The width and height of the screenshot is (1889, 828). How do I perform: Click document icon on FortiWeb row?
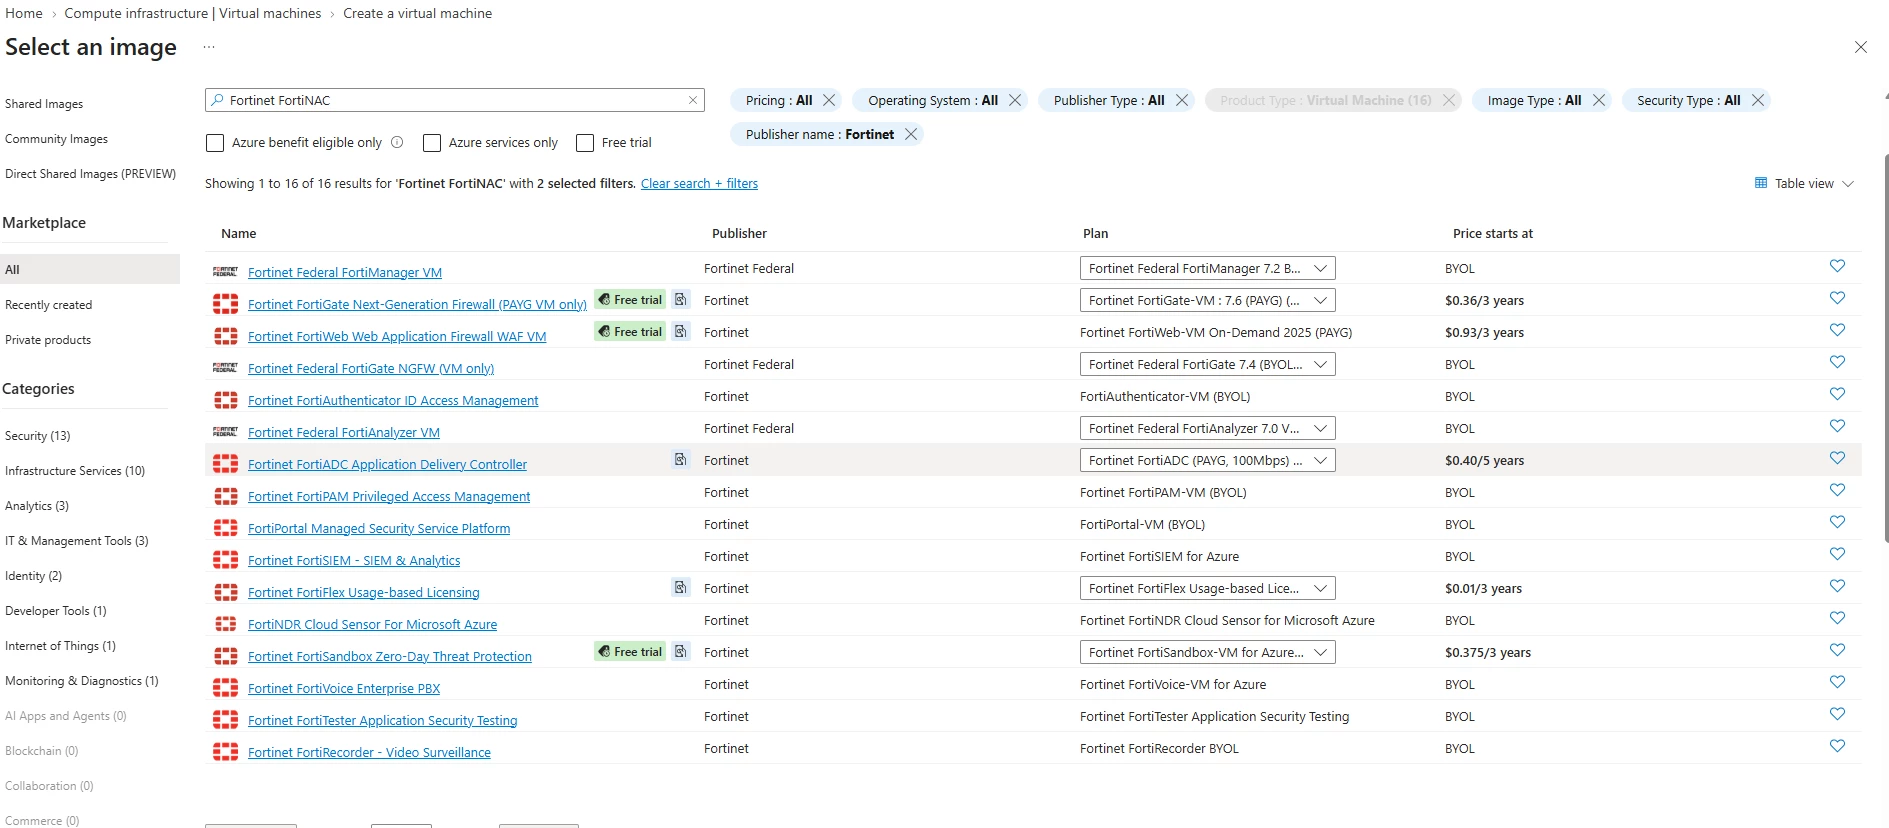pyautogui.click(x=681, y=331)
